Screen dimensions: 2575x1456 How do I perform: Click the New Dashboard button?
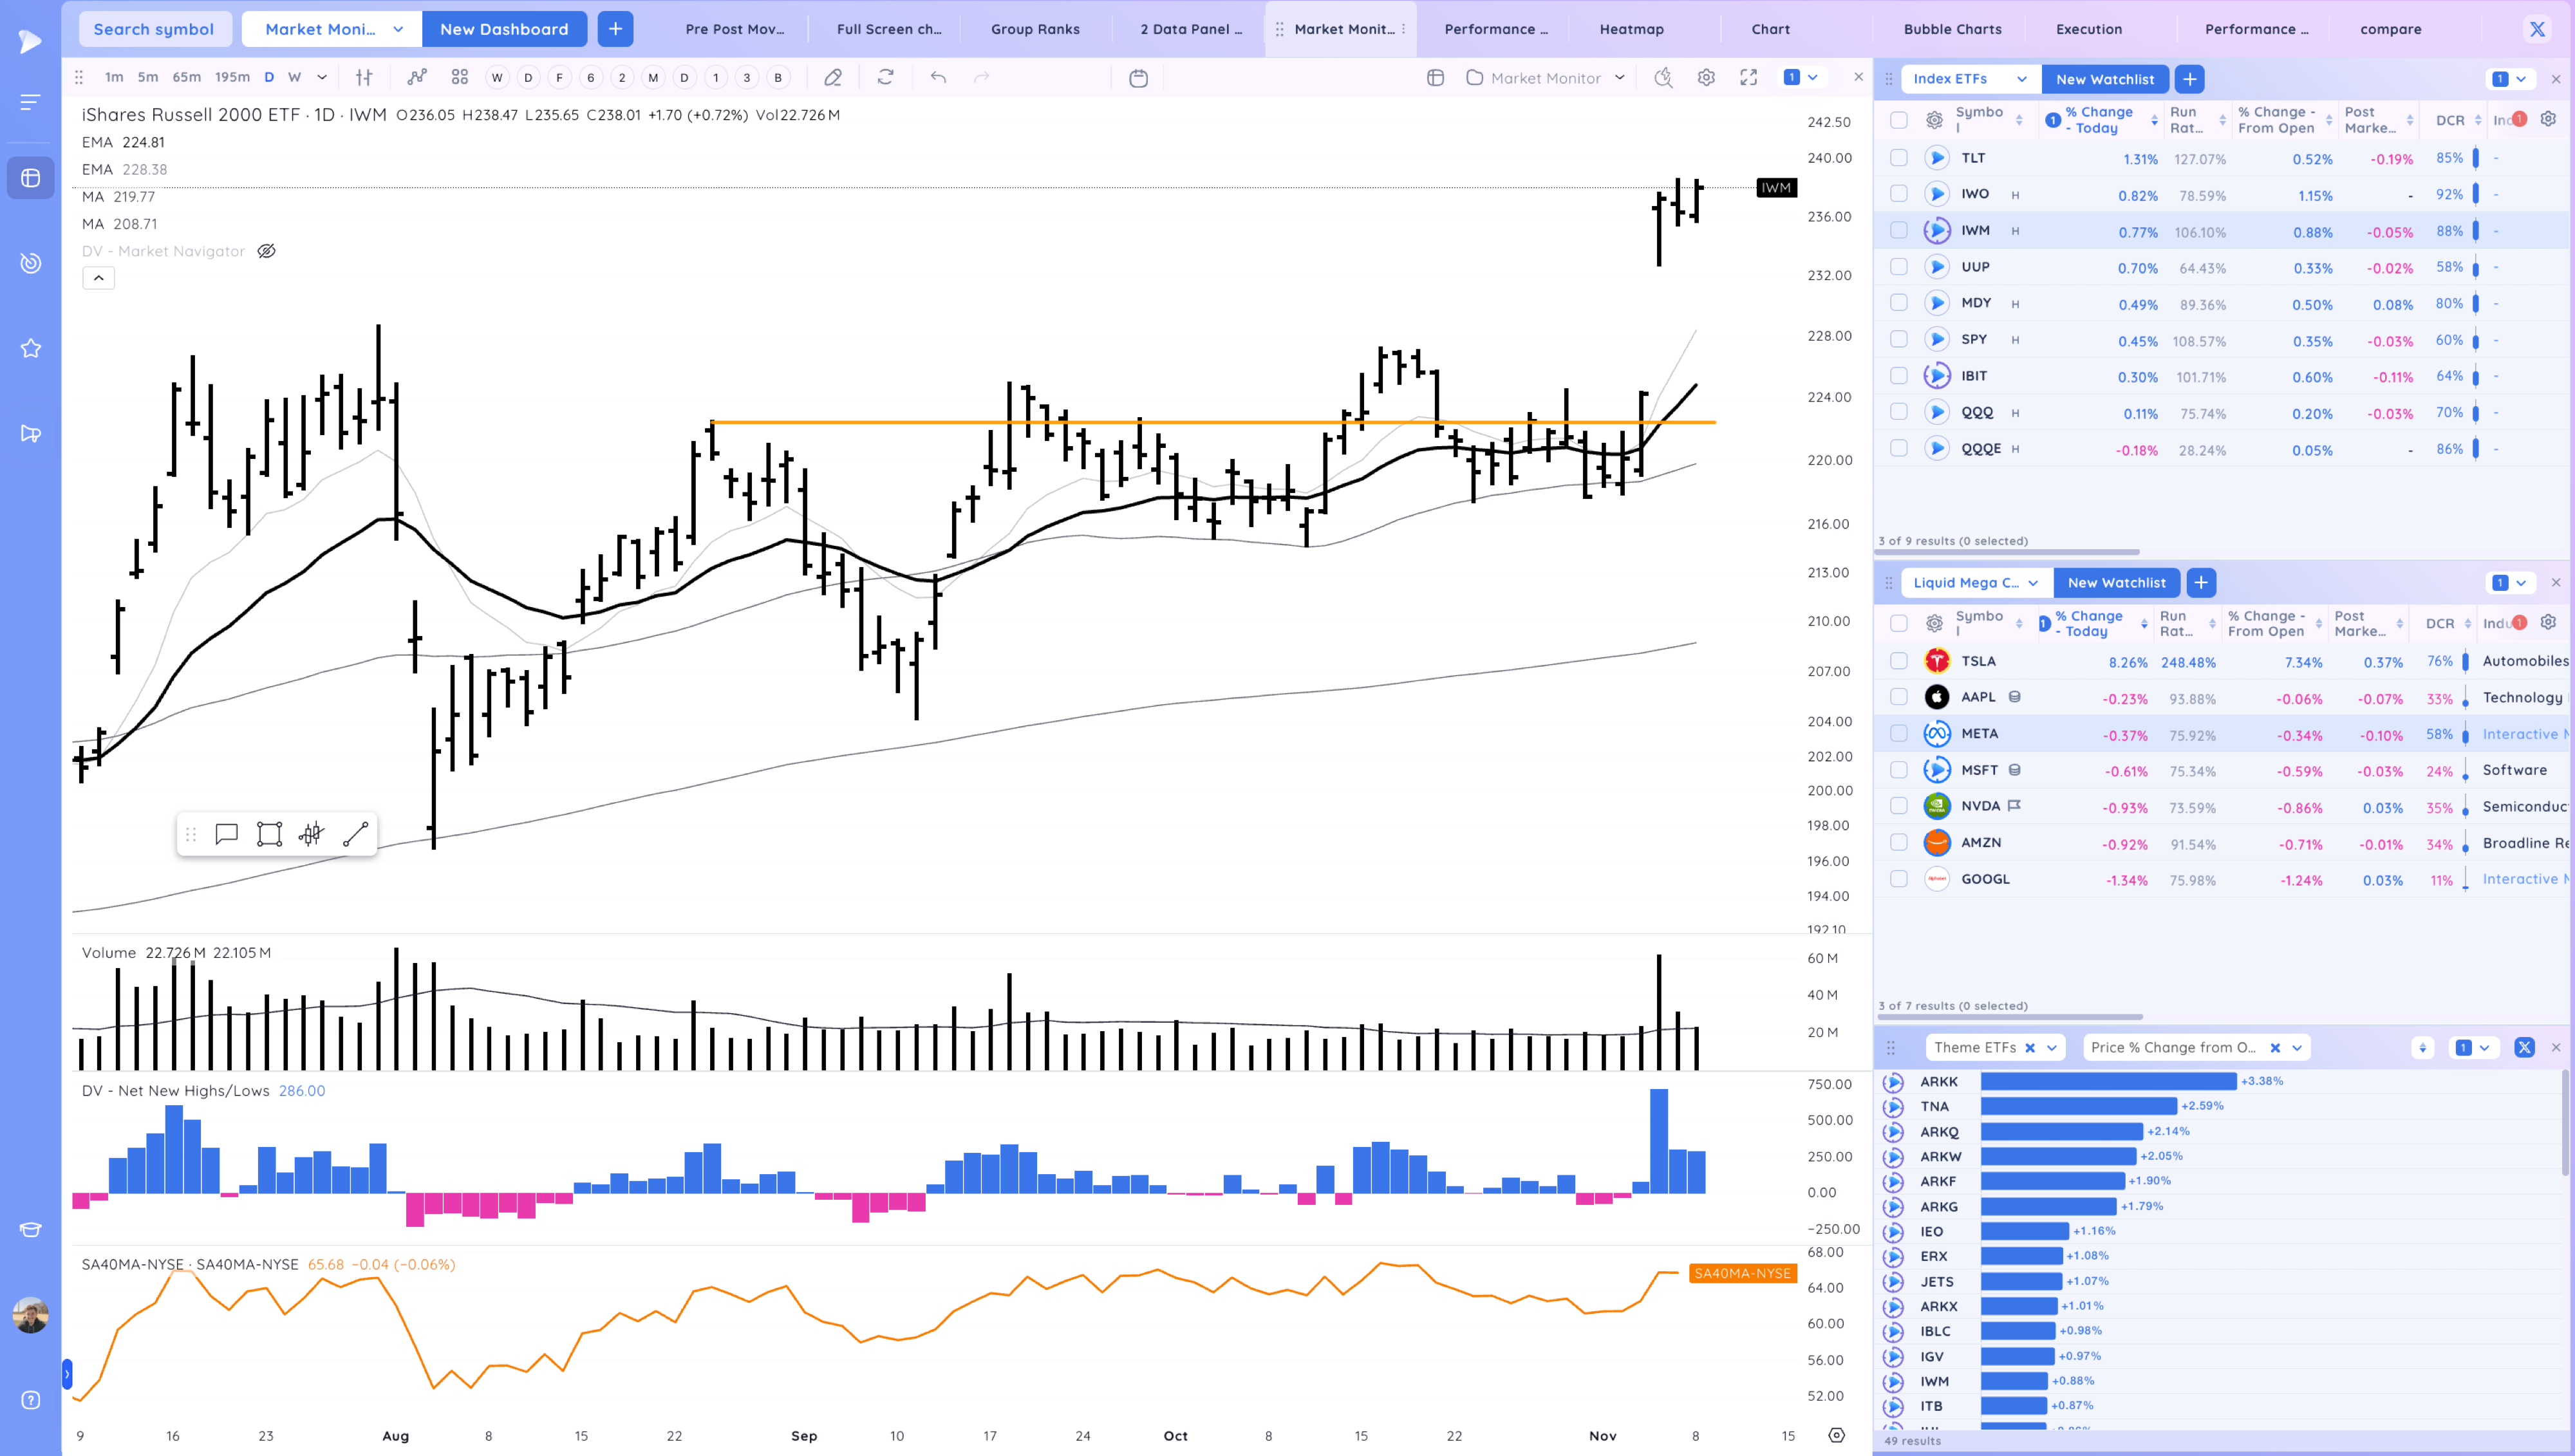click(x=504, y=29)
